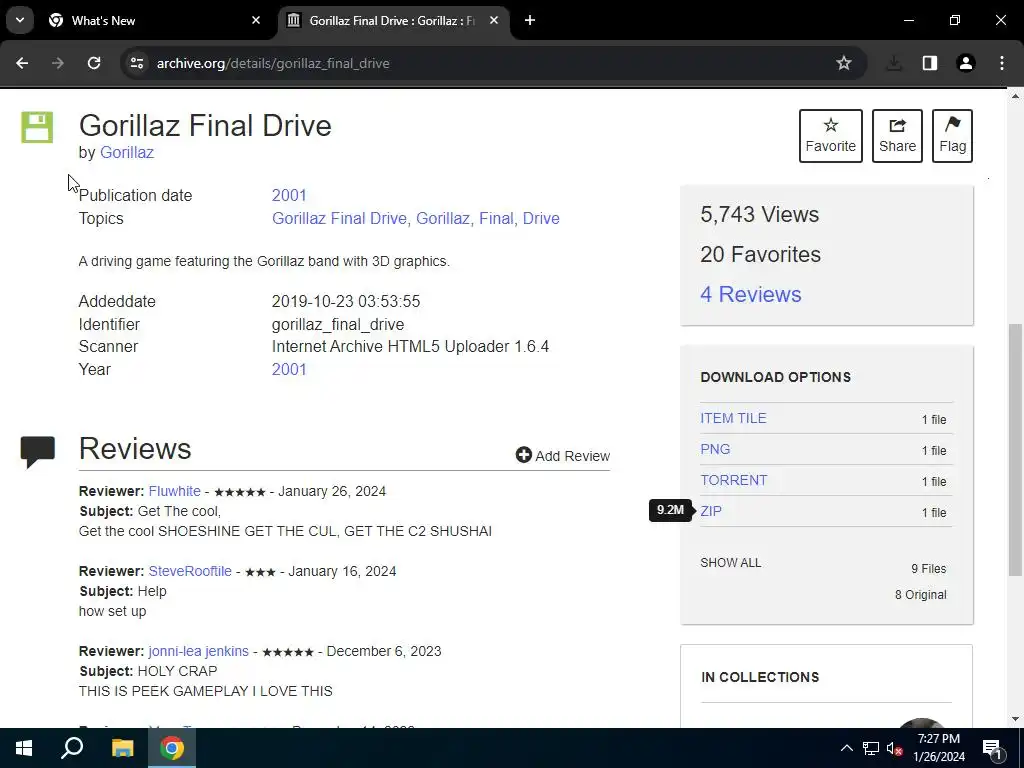
Task: Click the Add Review plus icon
Action: click(523, 455)
